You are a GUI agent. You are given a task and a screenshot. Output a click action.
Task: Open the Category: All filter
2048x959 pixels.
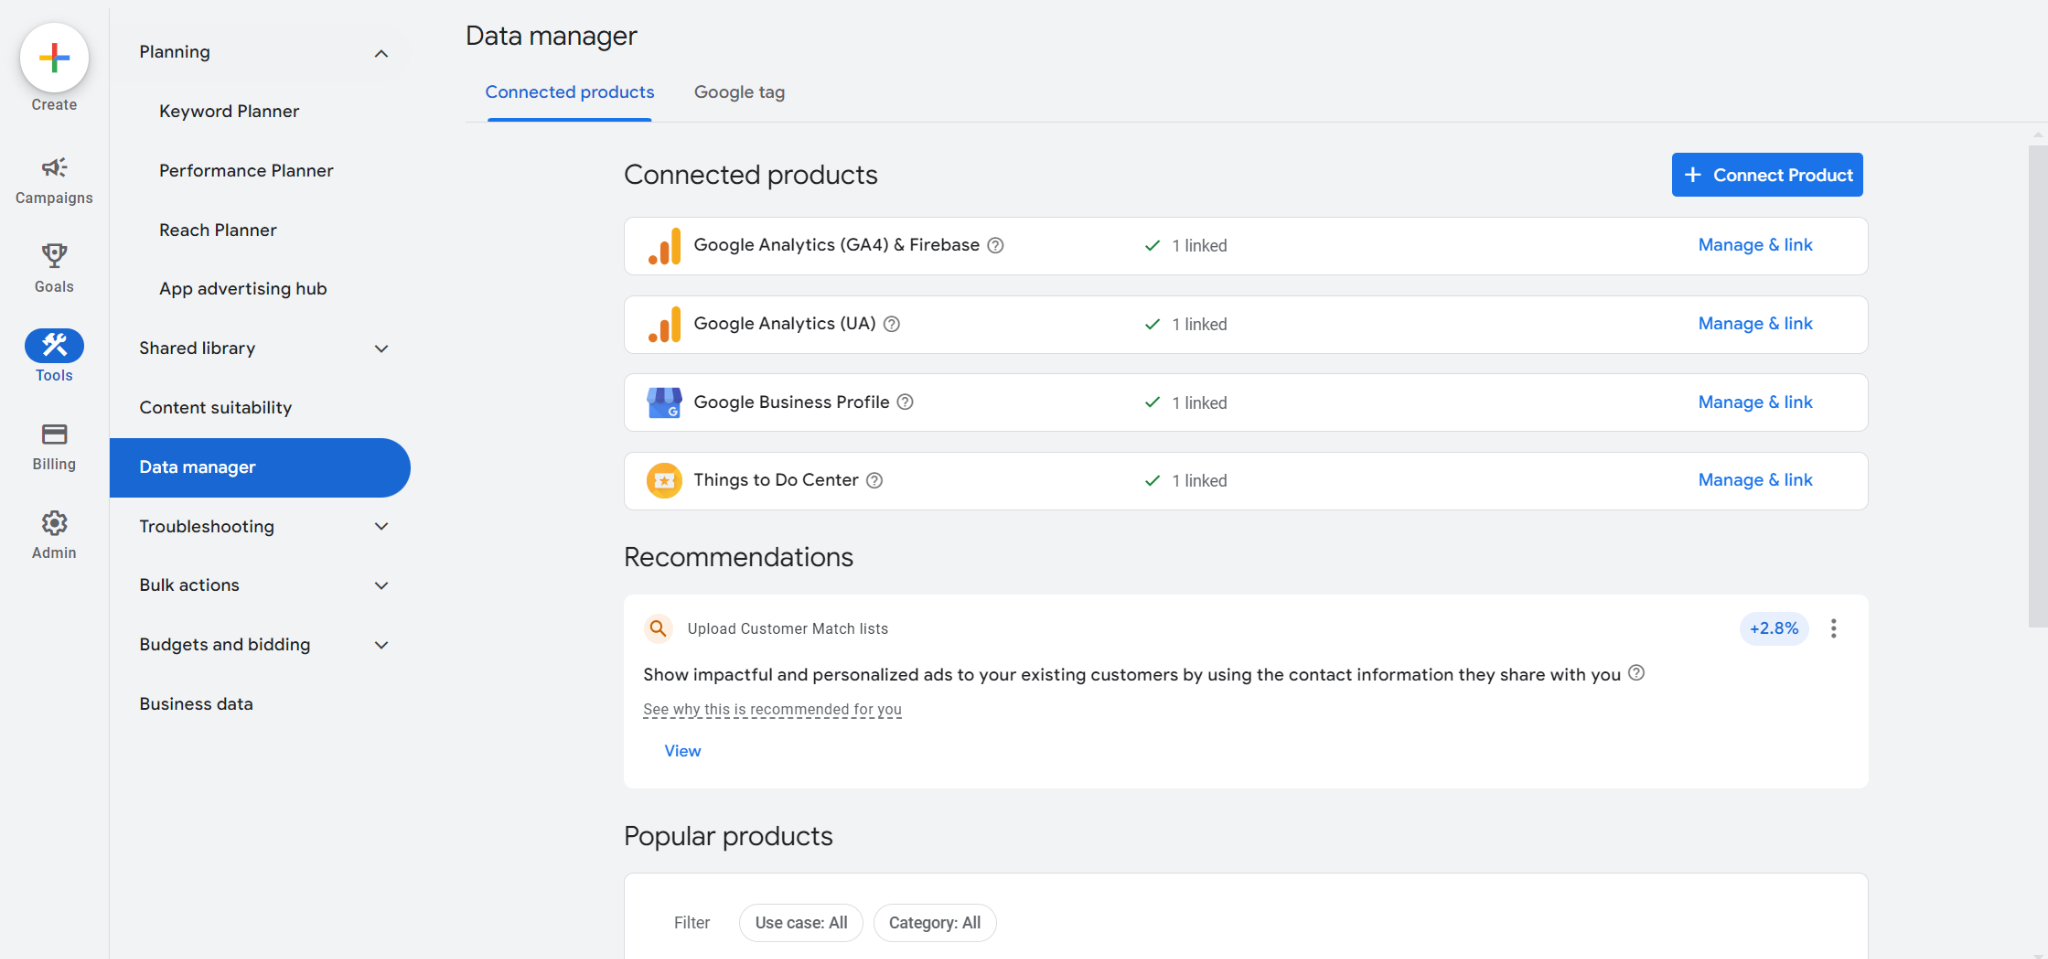coord(934,923)
